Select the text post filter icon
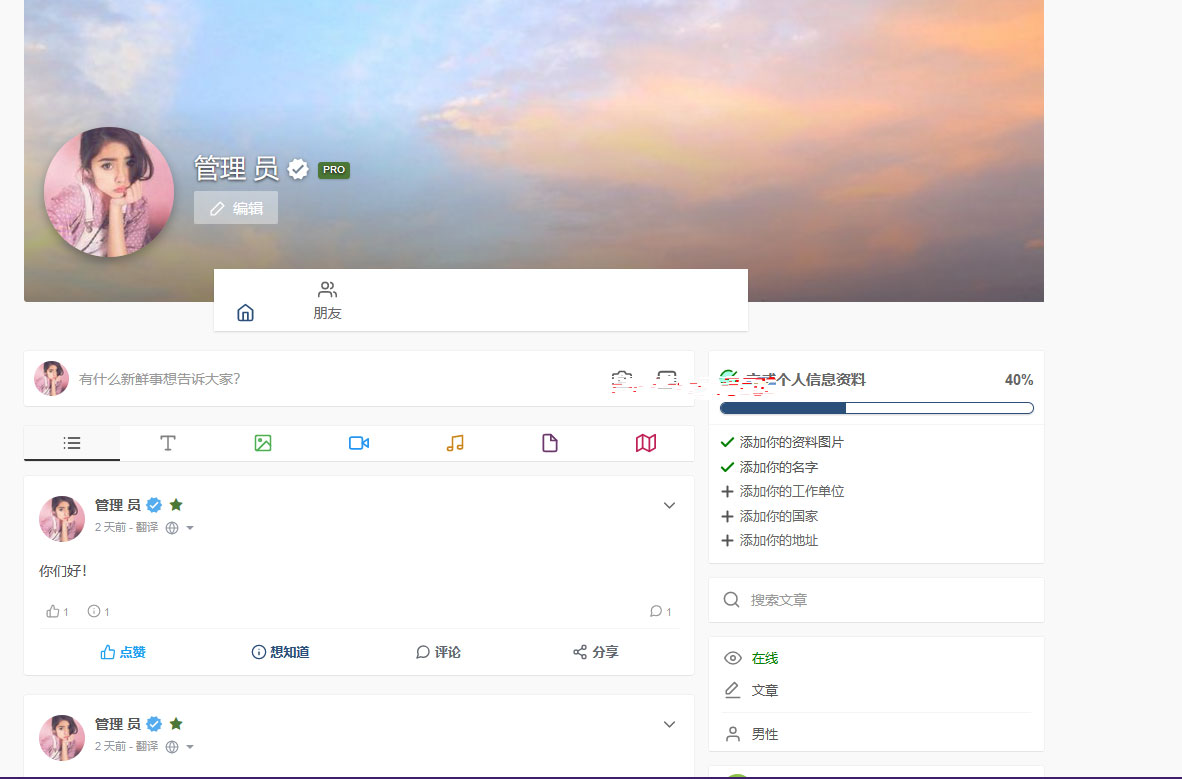The height and width of the screenshot is (779, 1182). click(168, 443)
